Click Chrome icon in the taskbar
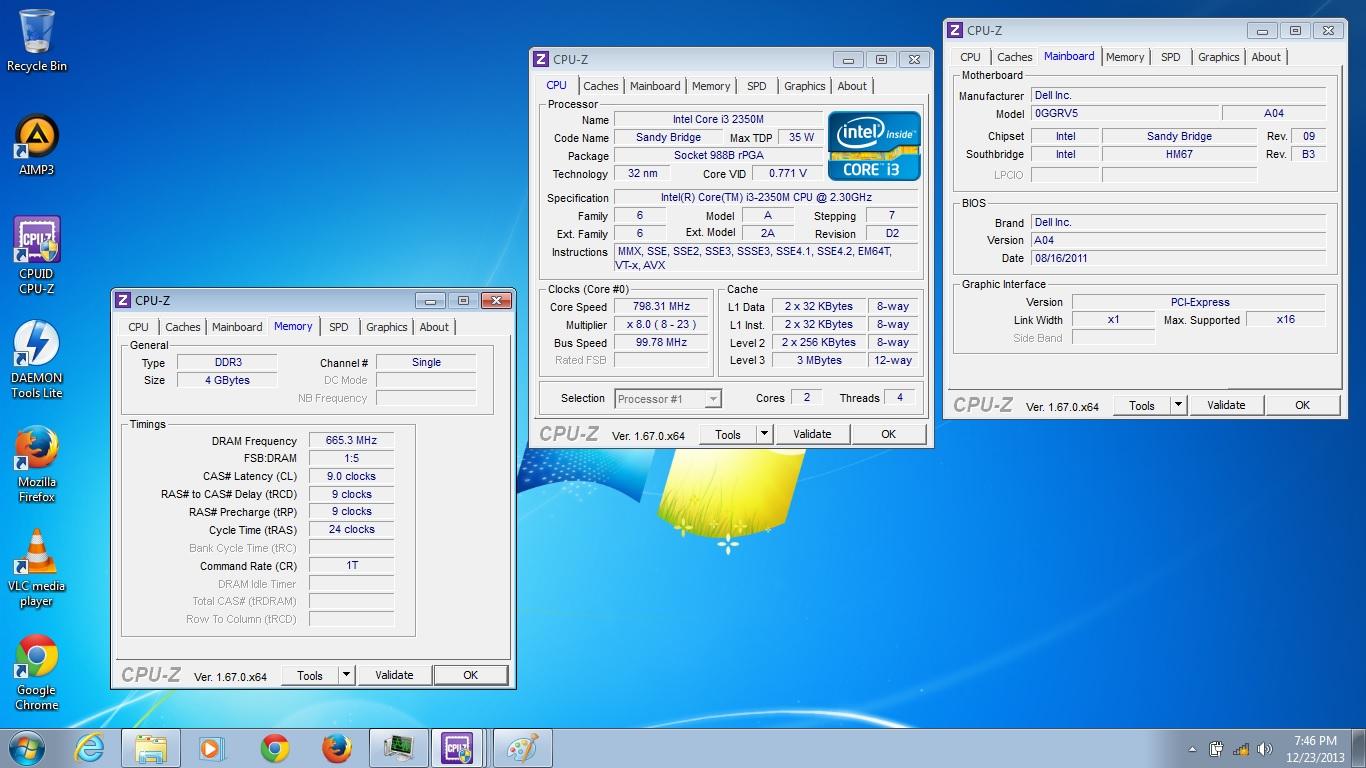1366x768 pixels. coord(275,748)
